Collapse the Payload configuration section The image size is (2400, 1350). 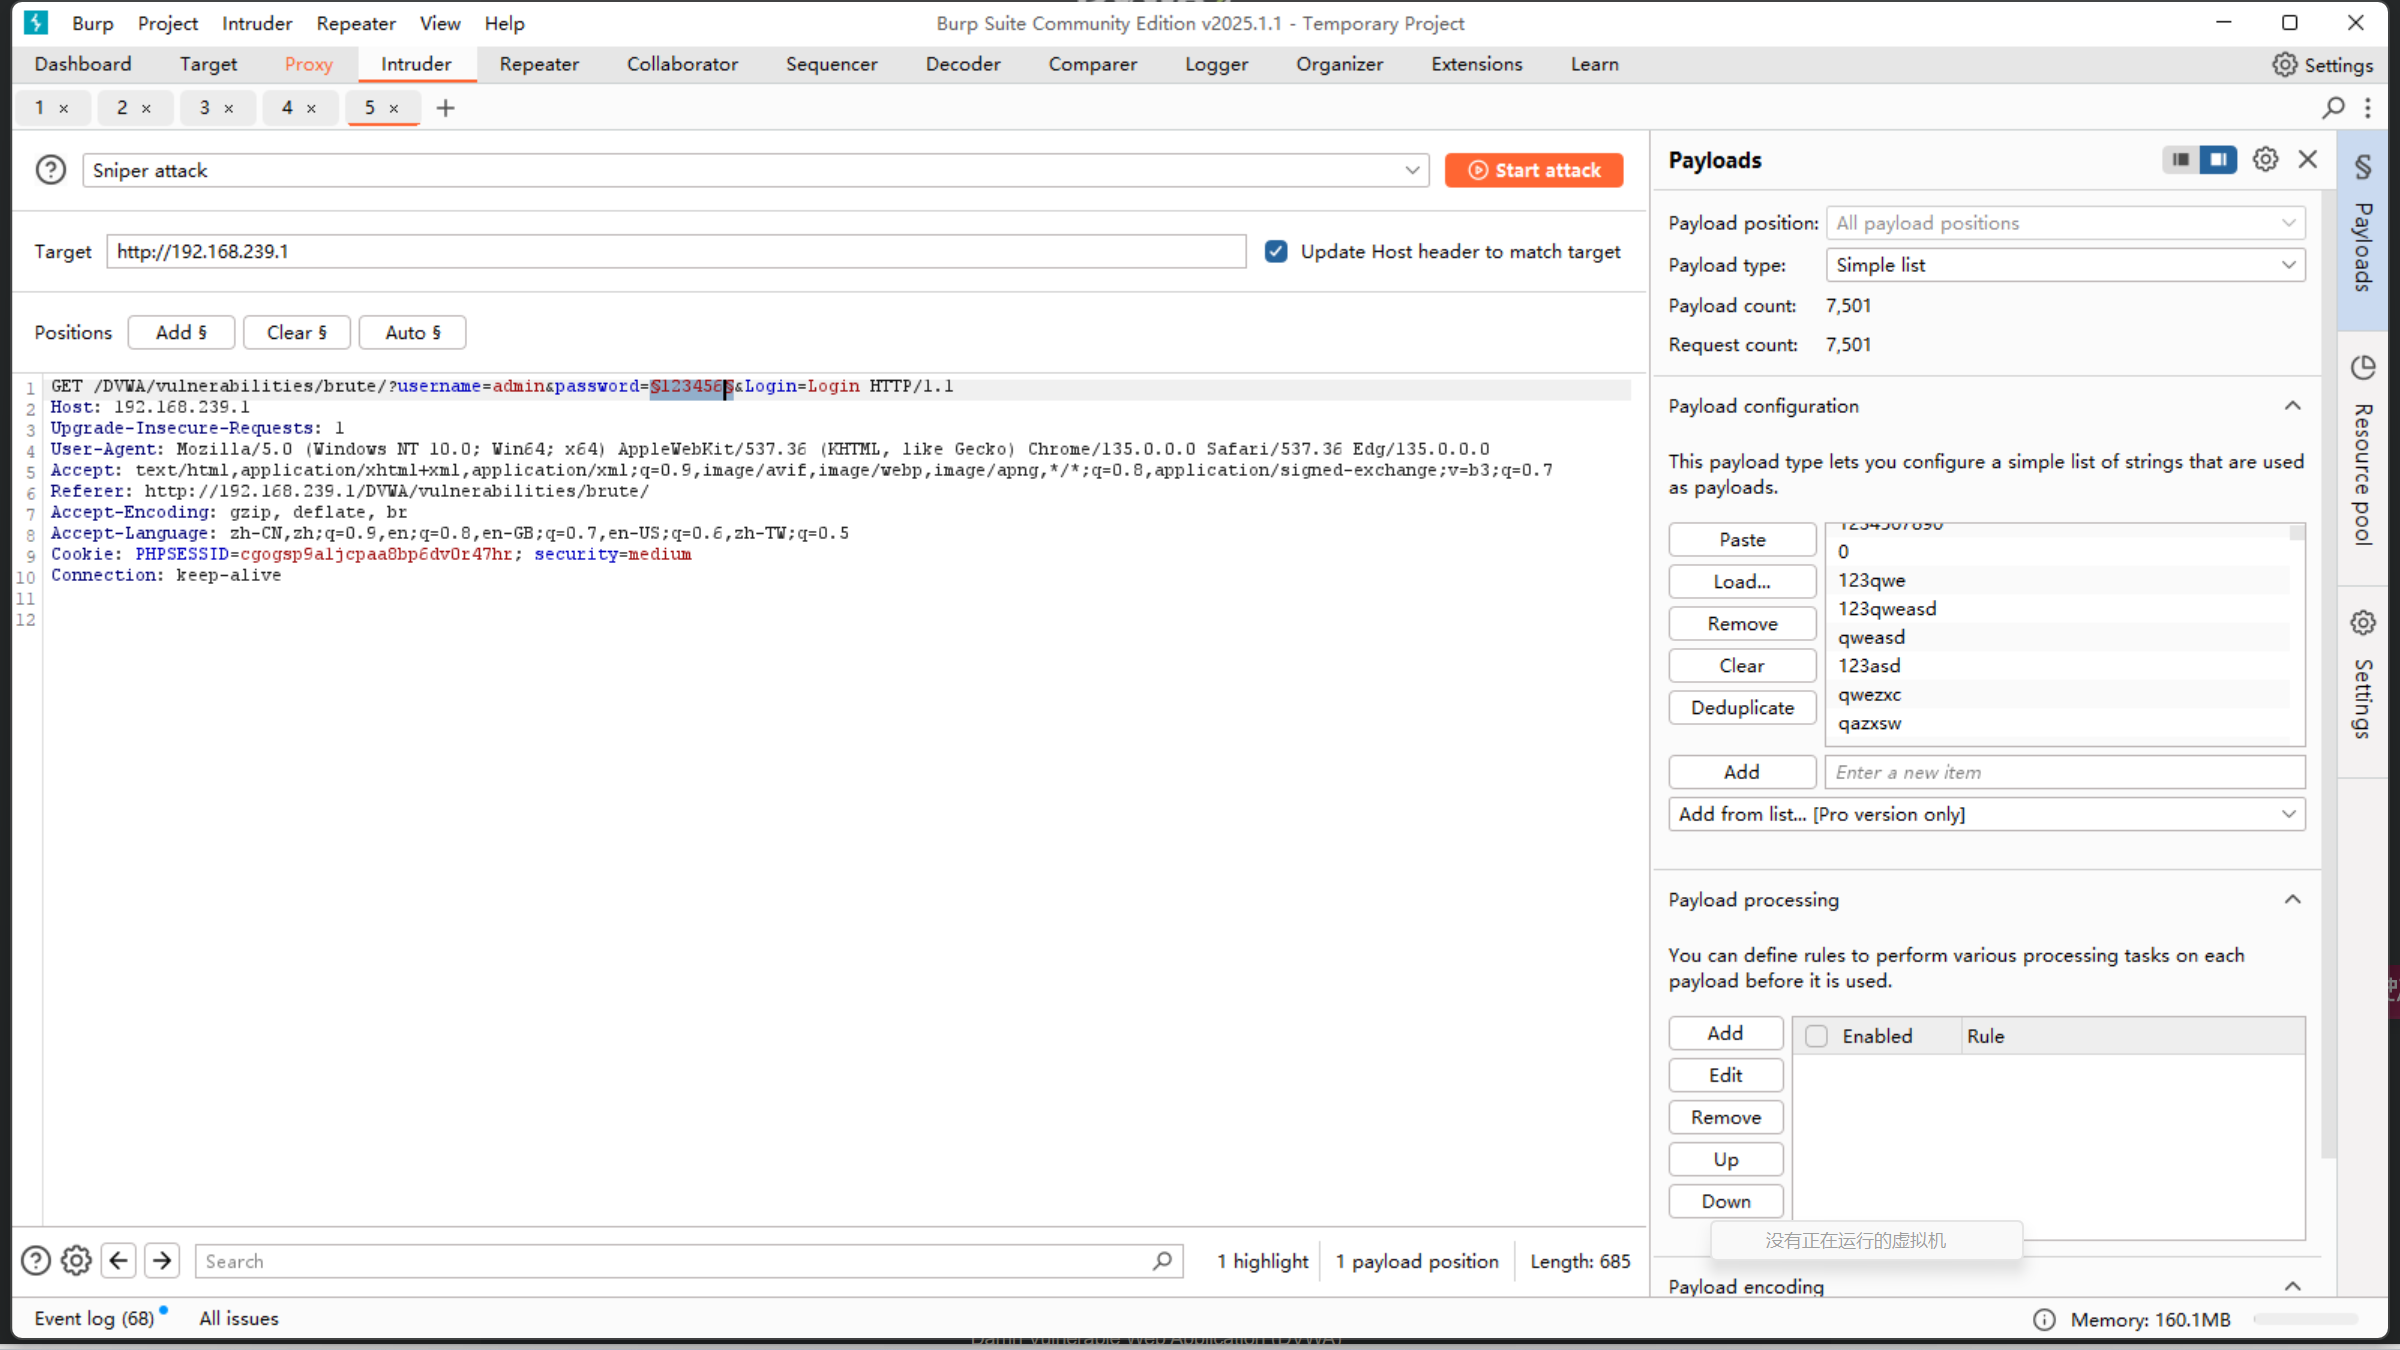click(x=2293, y=406)
